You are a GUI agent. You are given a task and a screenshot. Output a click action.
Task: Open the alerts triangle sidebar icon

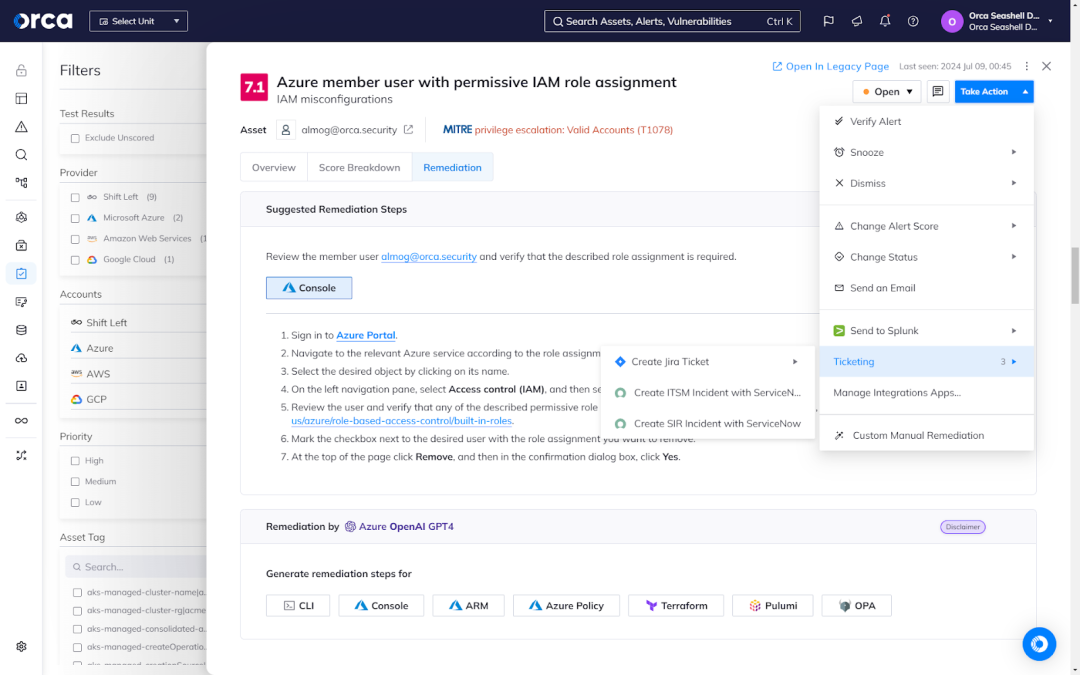pyautogui.click(x=21, y=127)
